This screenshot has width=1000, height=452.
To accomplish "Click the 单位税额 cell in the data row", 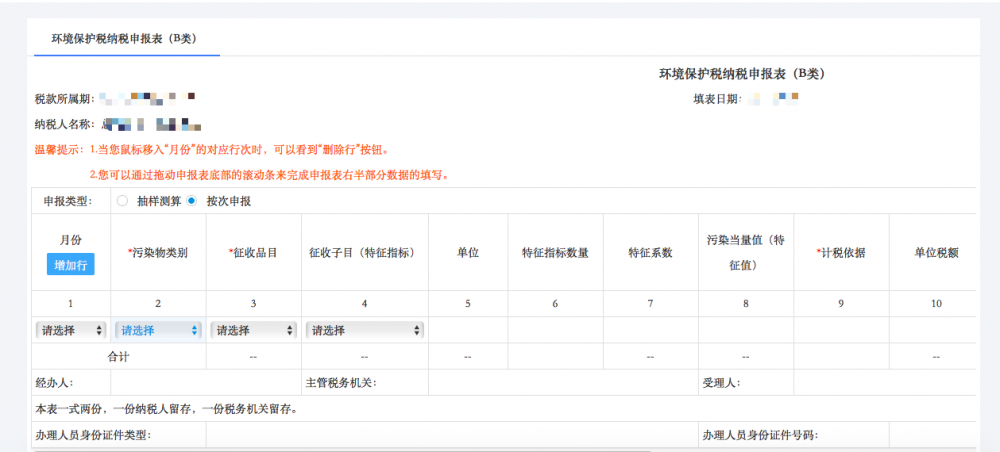I will (932, 330).
